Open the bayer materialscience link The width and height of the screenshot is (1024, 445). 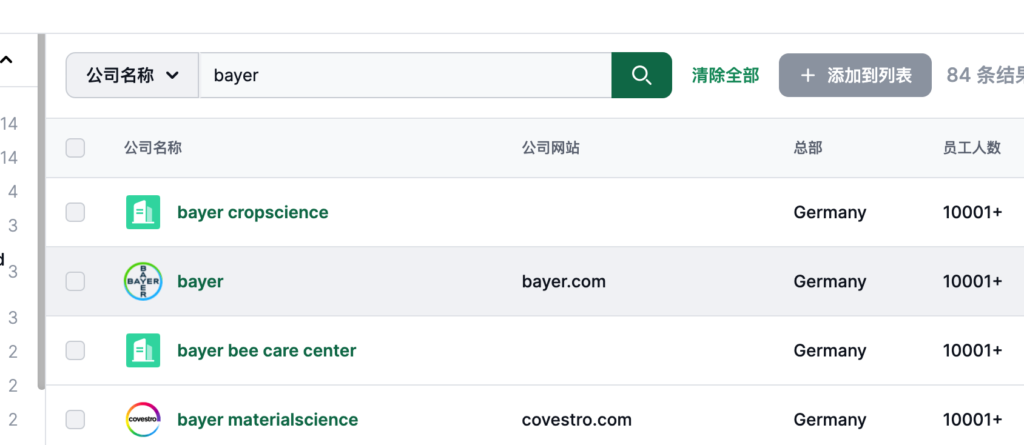[x=268, y=420]
